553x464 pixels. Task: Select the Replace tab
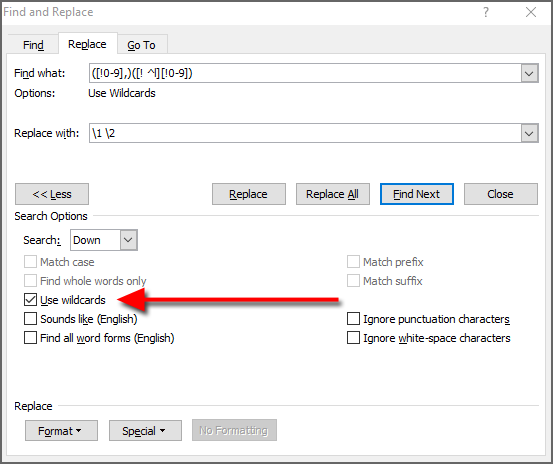pos(87,44)
